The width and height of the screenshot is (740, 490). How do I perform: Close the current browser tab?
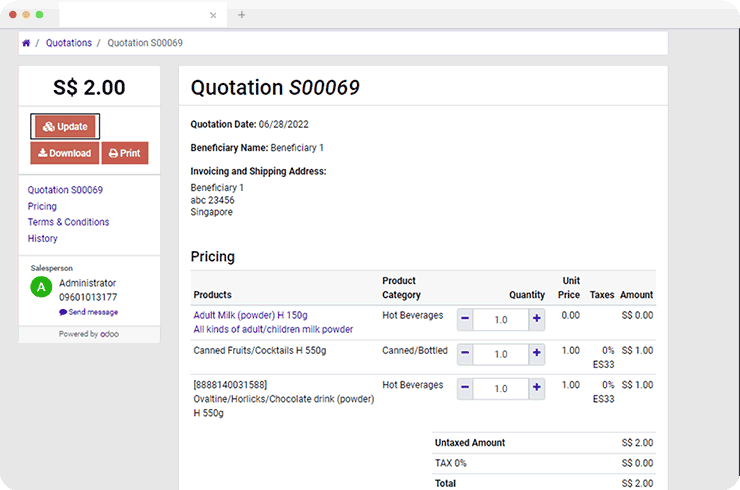coord(213,15)
